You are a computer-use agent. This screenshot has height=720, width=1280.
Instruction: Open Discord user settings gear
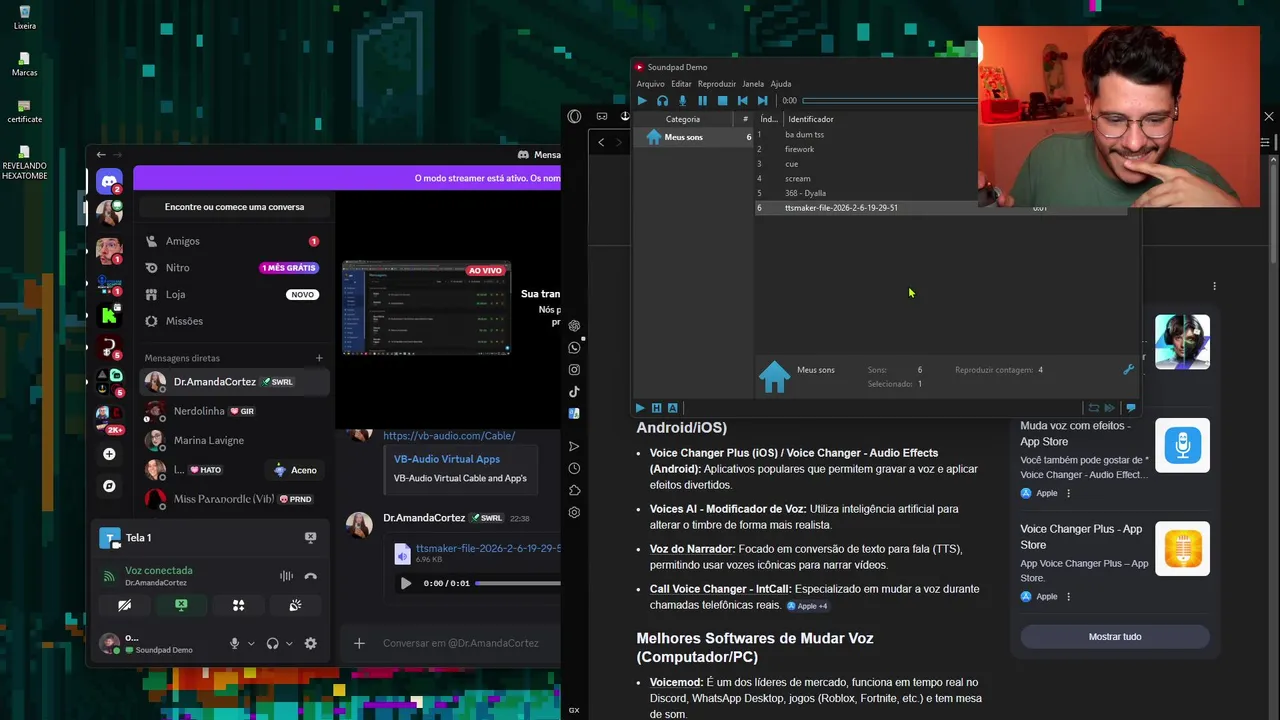[x=311, y=644]
